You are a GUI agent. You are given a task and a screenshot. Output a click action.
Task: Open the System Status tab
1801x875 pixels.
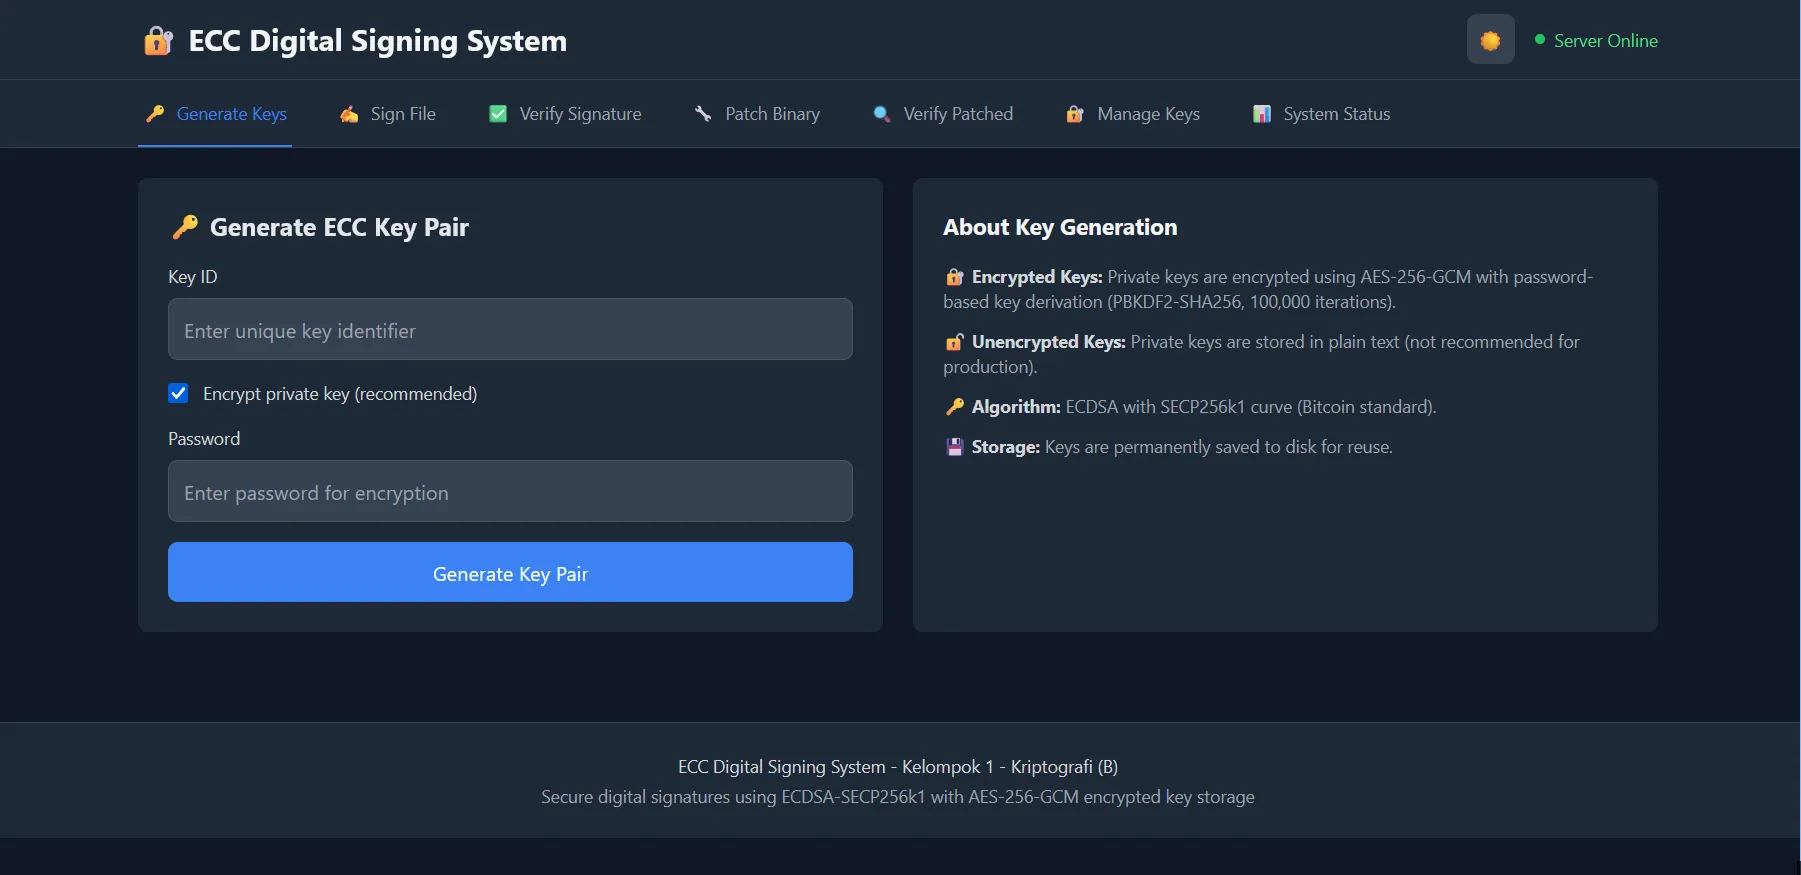point(1336,114)
